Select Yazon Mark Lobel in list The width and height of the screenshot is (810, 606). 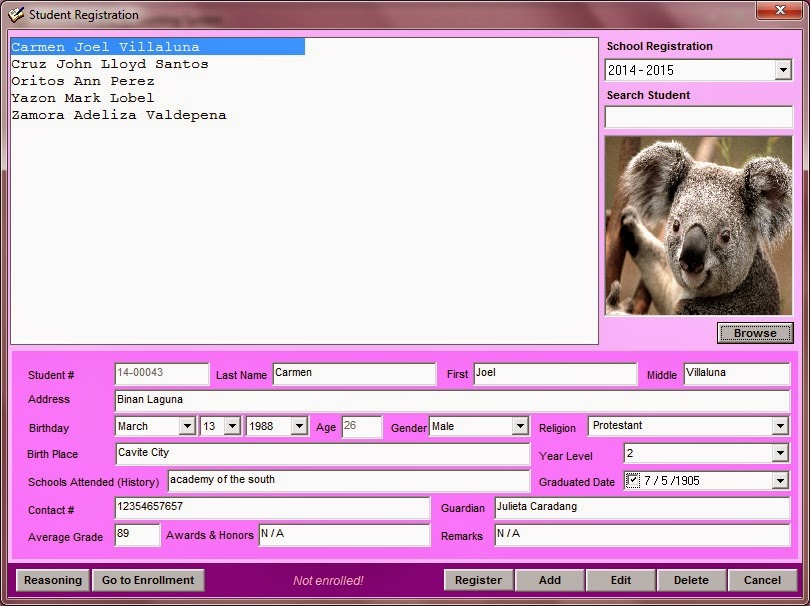coord(83,98)
